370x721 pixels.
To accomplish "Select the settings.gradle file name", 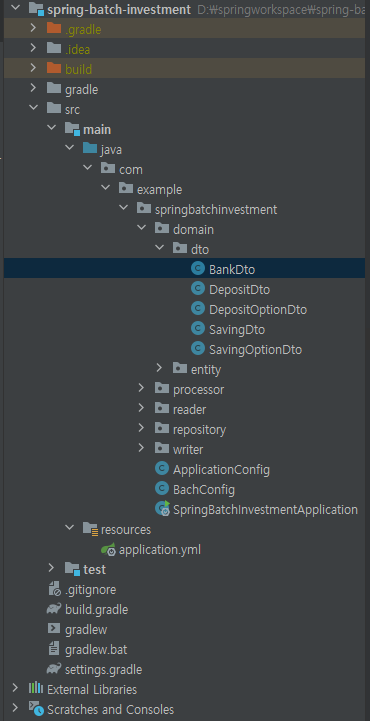I will [x=103, y=670].
